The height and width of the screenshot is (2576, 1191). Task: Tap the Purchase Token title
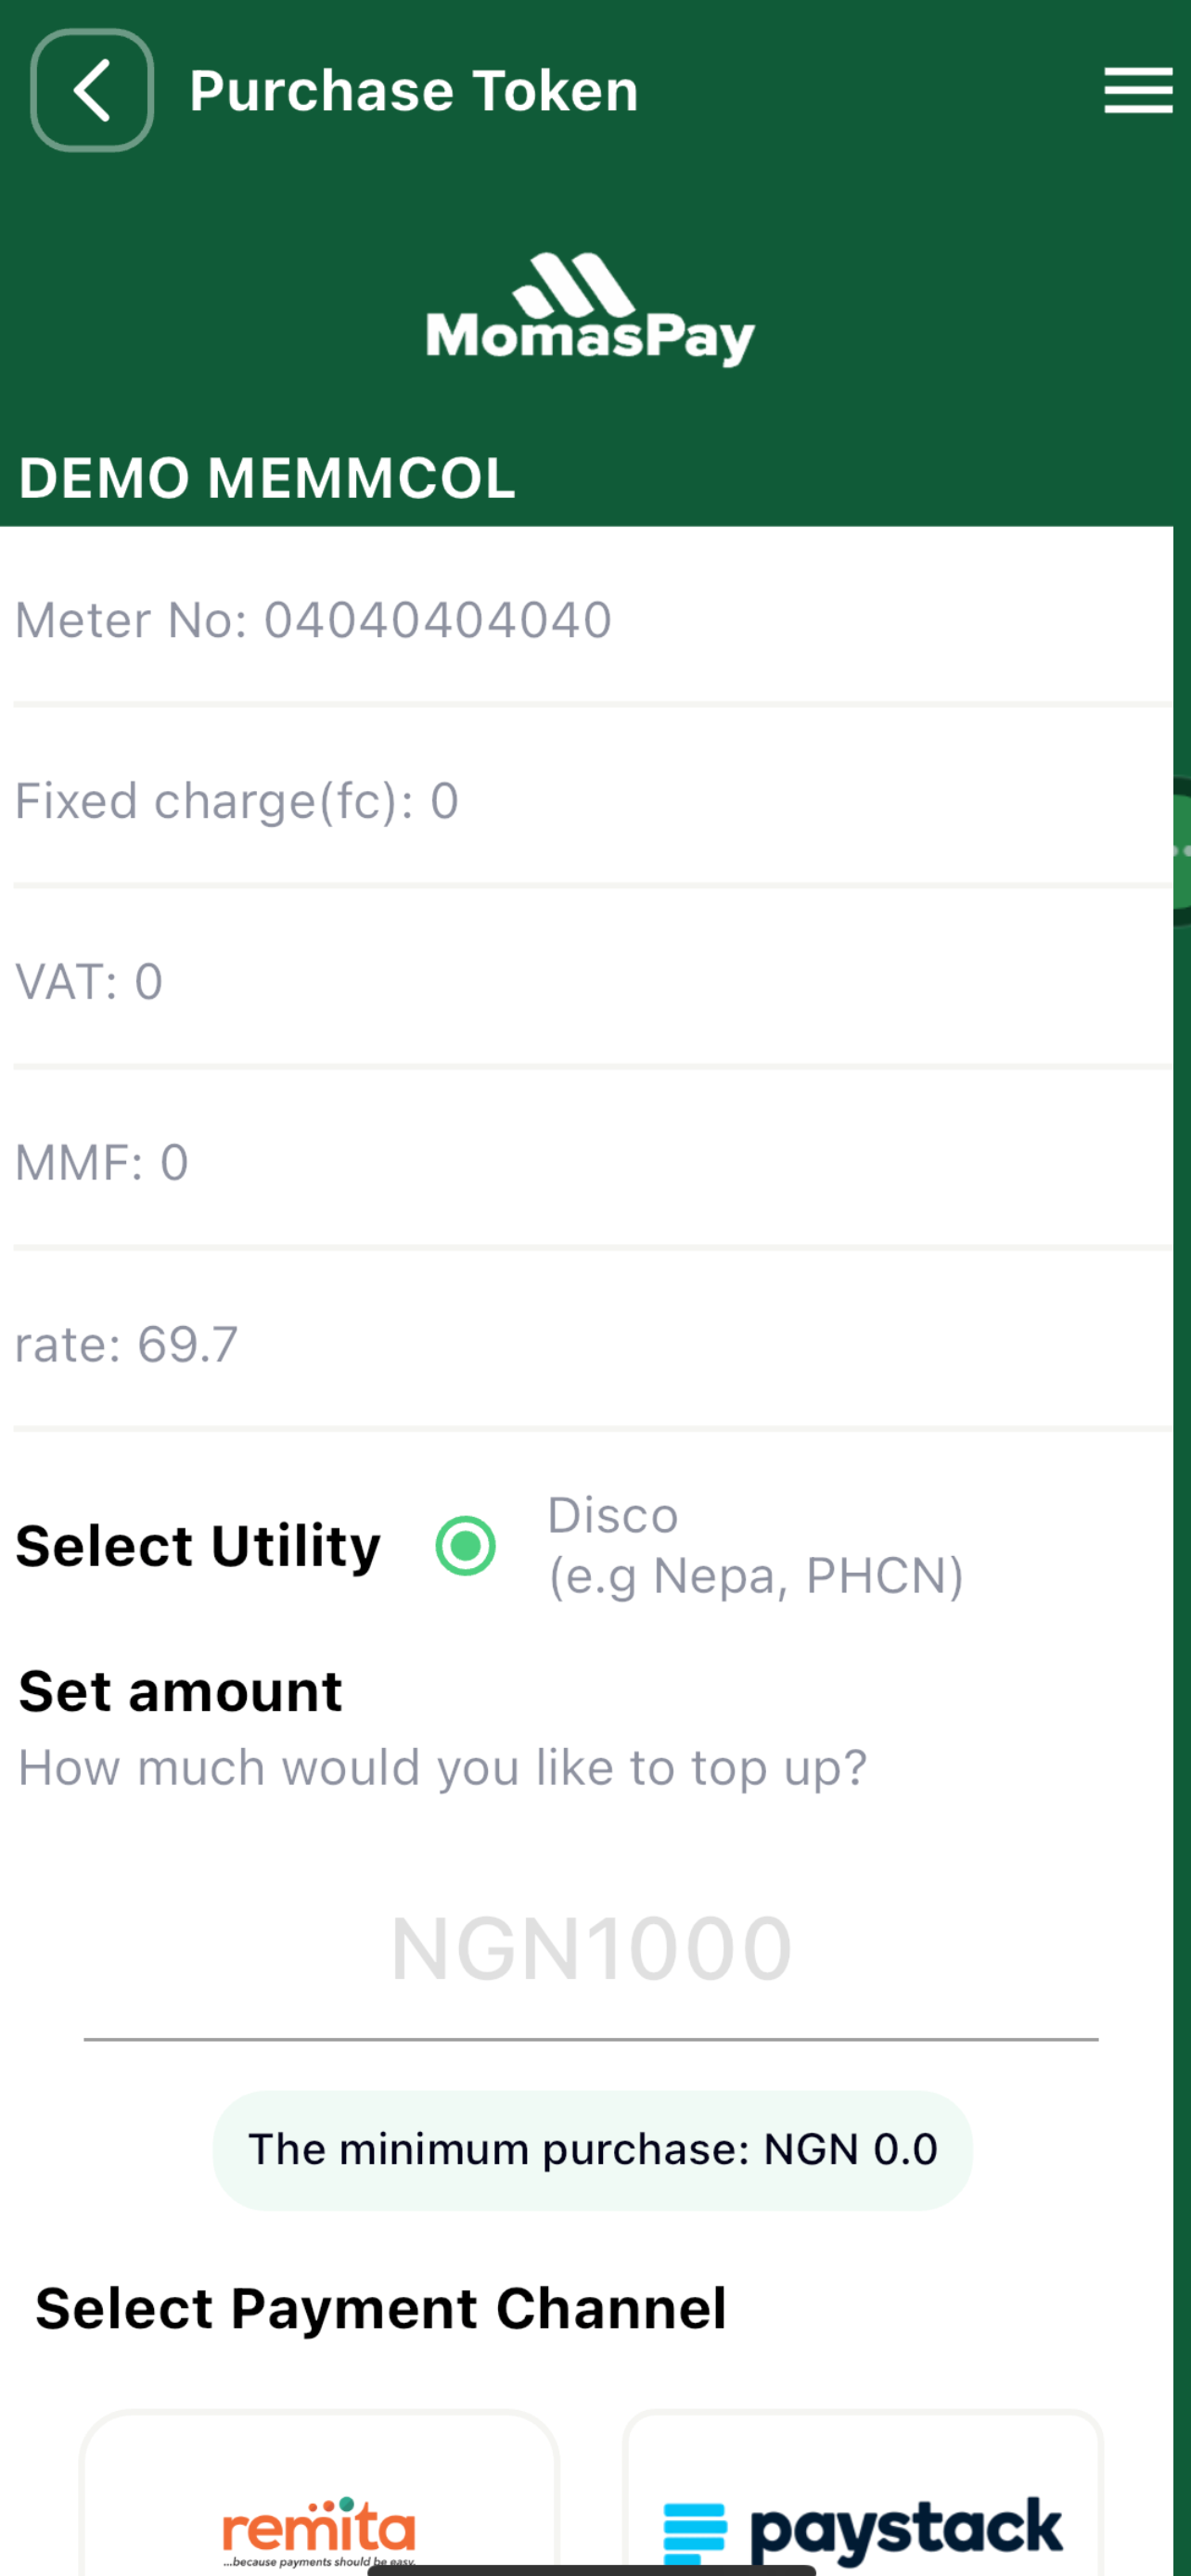pyautogui.click(x=414, y=91)
